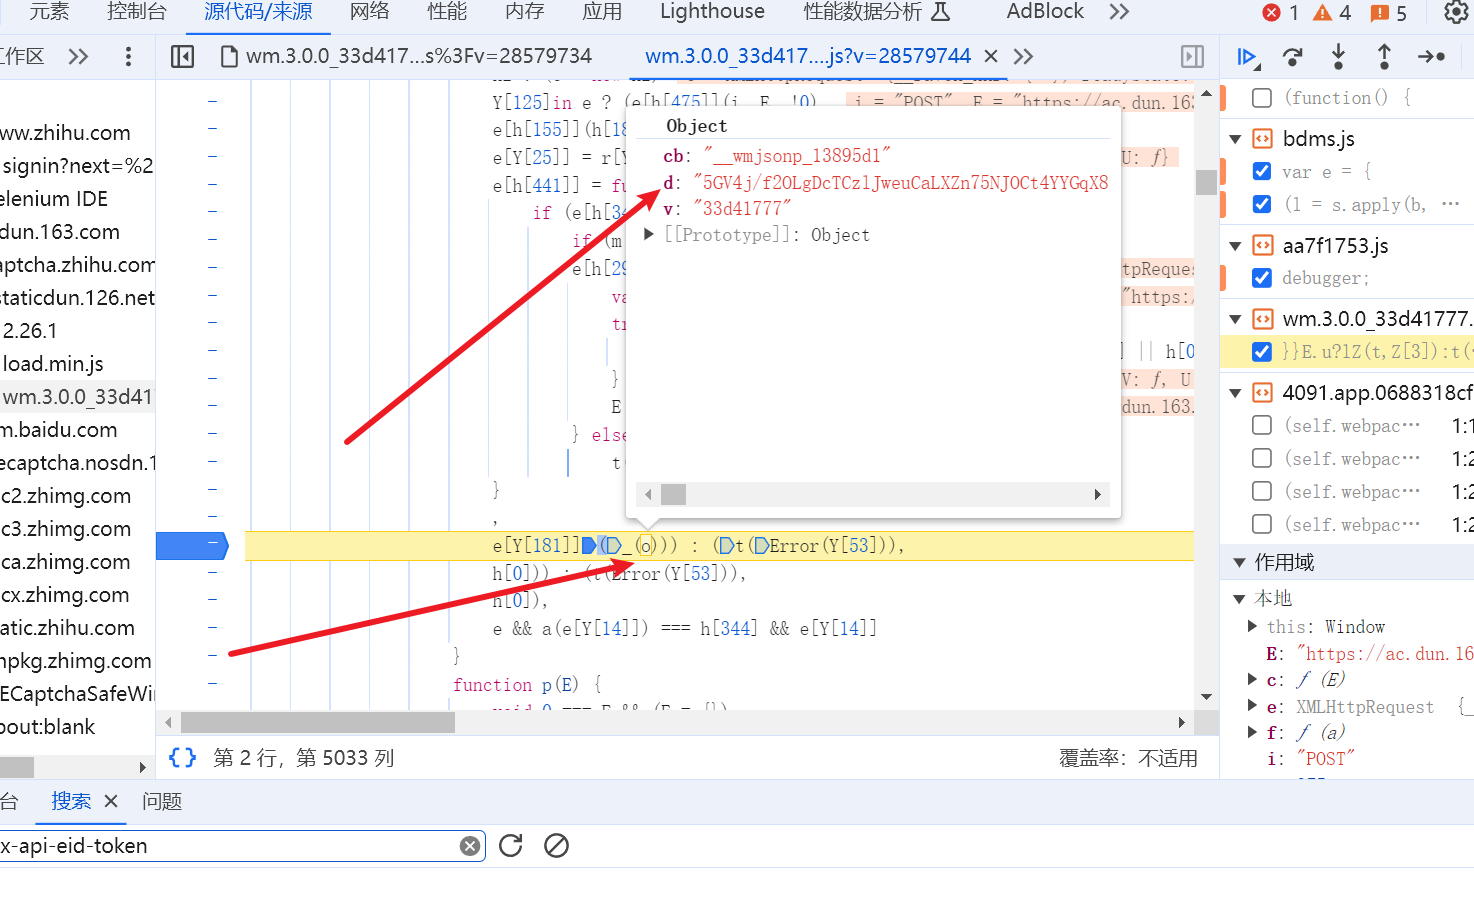The height and width of the screenshot is (910, 1474).
Task: Collapse the bdms.js breakpoint group
Action: pos(1236,139)
